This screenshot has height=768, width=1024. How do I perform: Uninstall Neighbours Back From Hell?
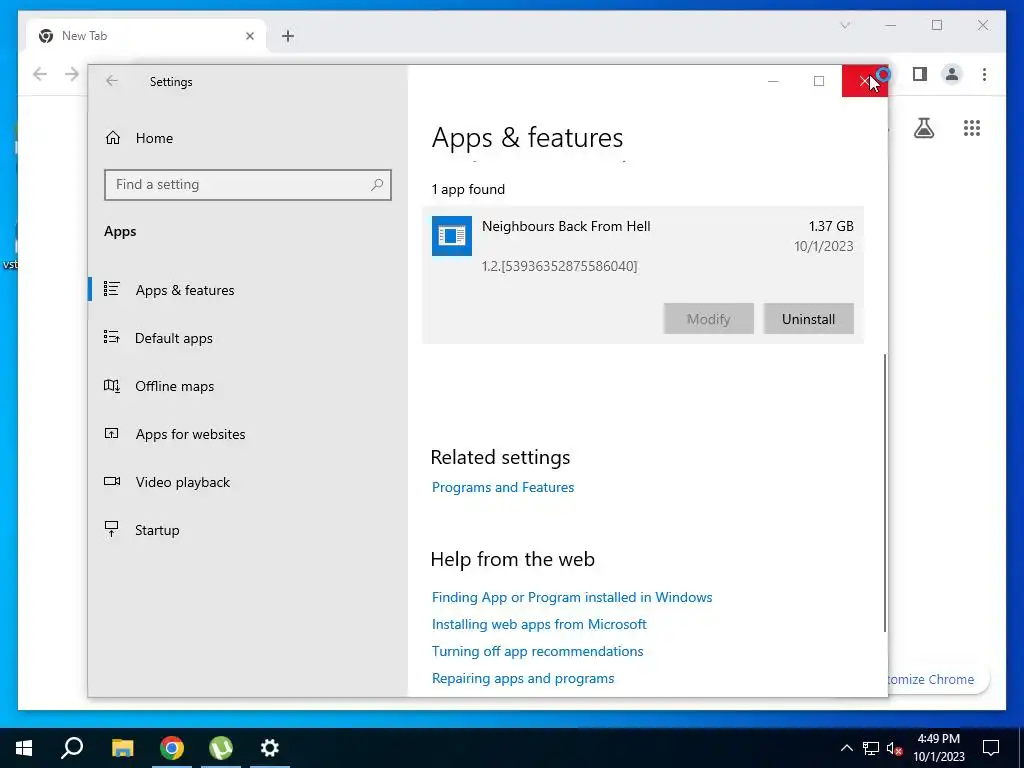808,319
